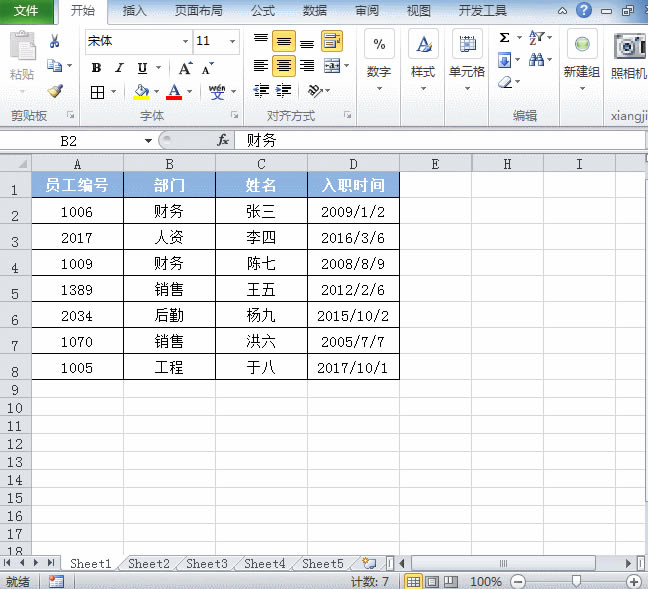Toggle center horizontal alignment
Image resolution: width=648 pixels, height=589 pixels.
(x=284, y=66)
